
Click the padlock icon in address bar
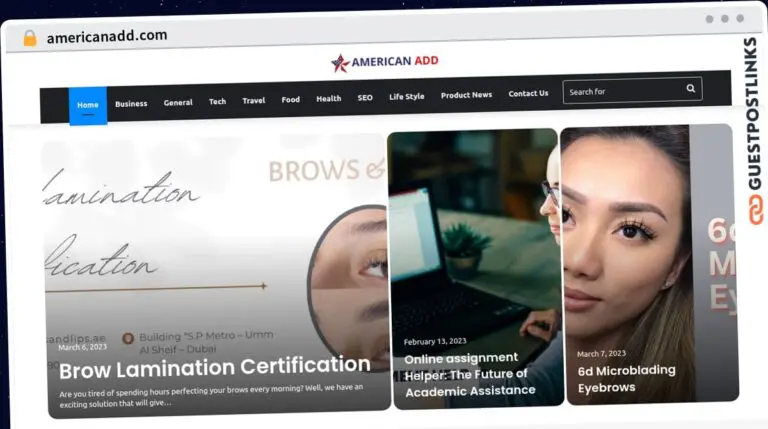point(30,38)
